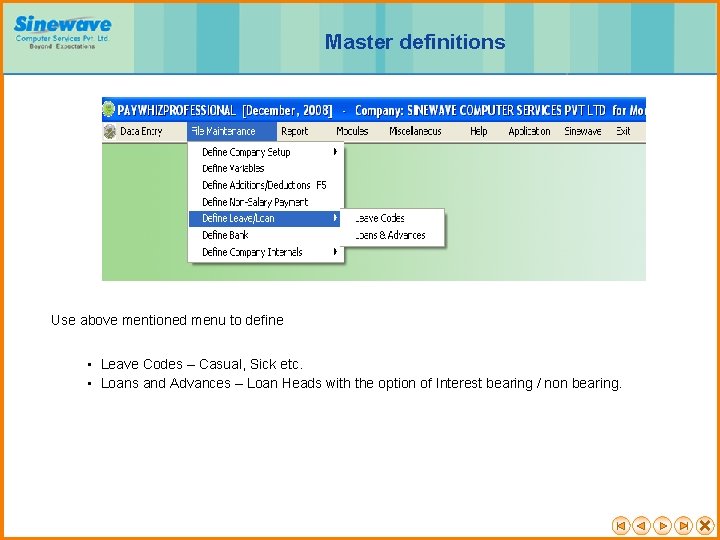The height and width of the screenshot is (540, 720).
Task: Choose Define Variables
Action: coord(266,168)
